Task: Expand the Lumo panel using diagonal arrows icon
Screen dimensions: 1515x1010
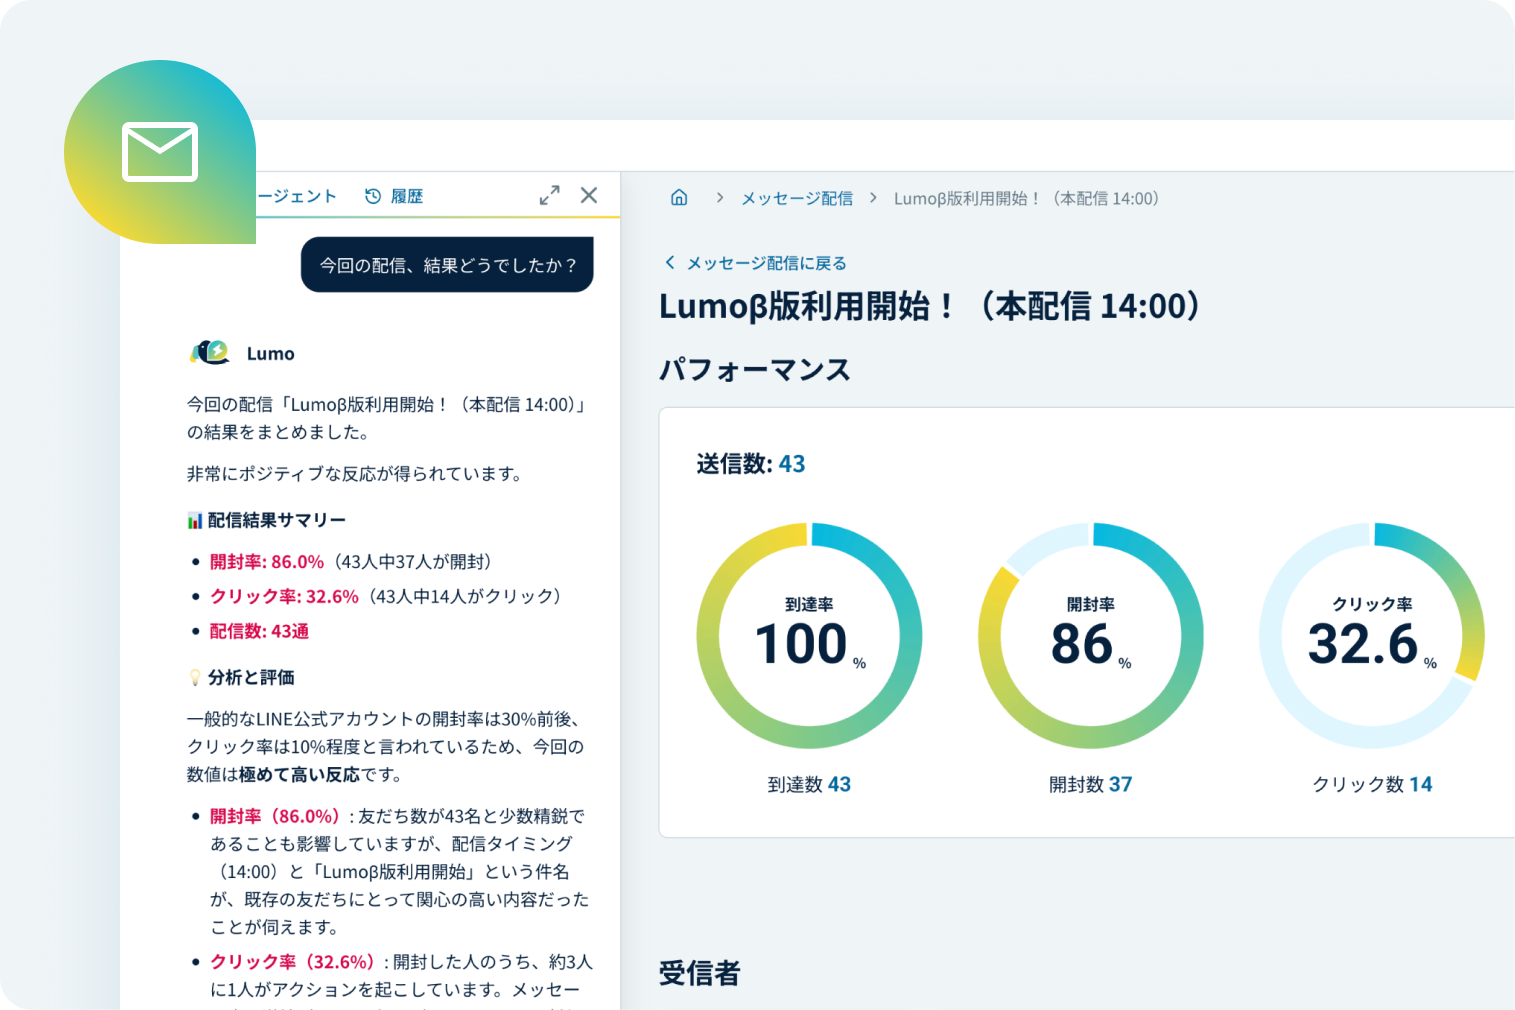Action: [549, 195]
